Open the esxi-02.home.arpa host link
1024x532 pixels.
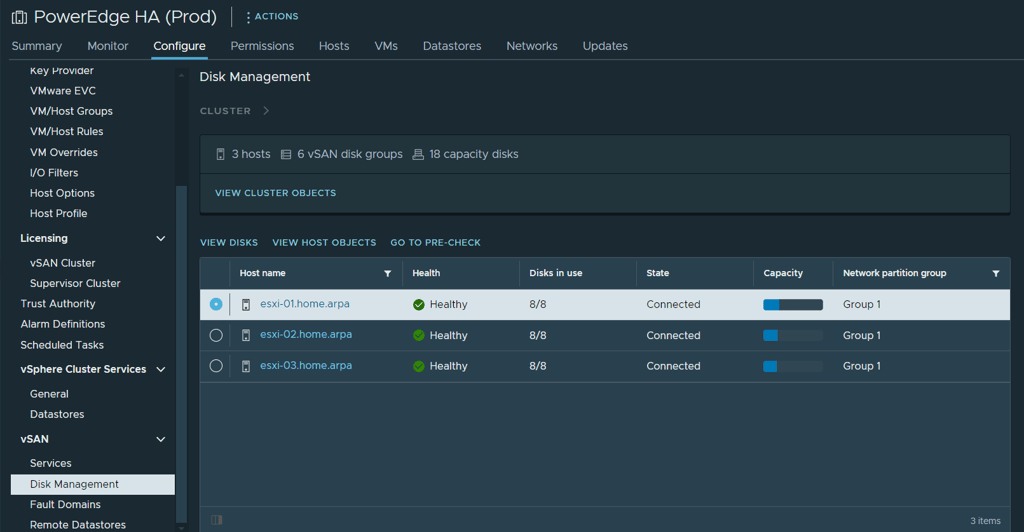[x=306, y=334]
